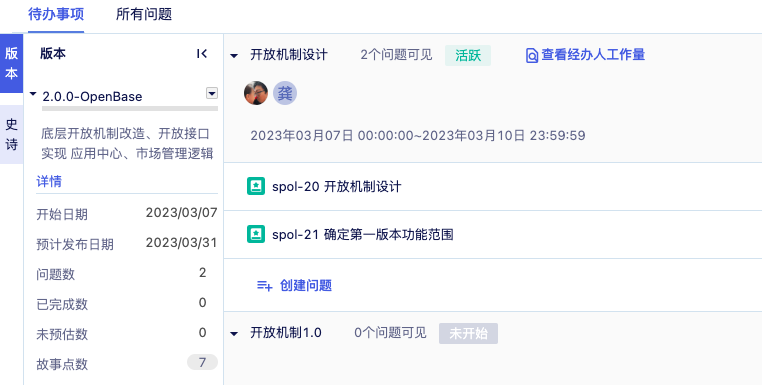This screenshot has height=385, width=762.
Task: Collapse the 开放机制1.0 sprint
Action: (234, 334)
